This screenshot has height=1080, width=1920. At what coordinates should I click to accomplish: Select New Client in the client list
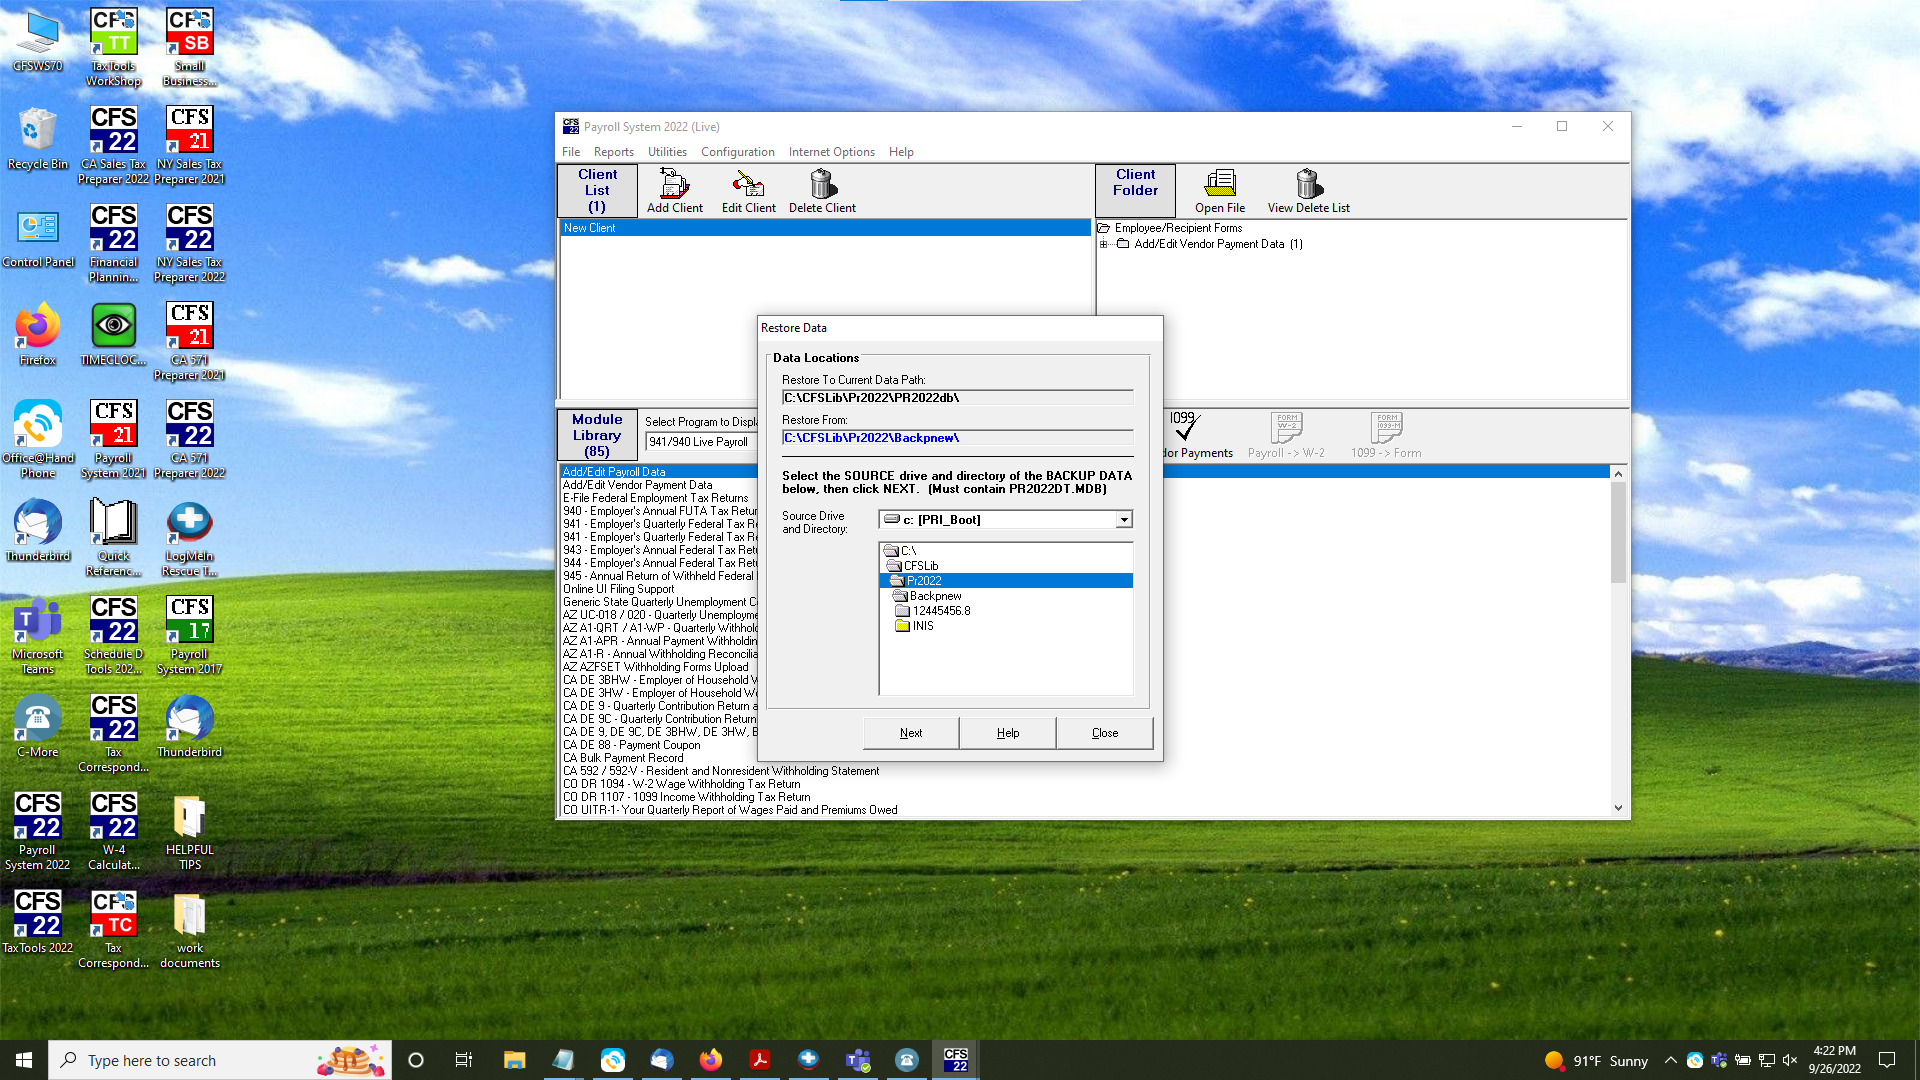[x=825, y=228]
